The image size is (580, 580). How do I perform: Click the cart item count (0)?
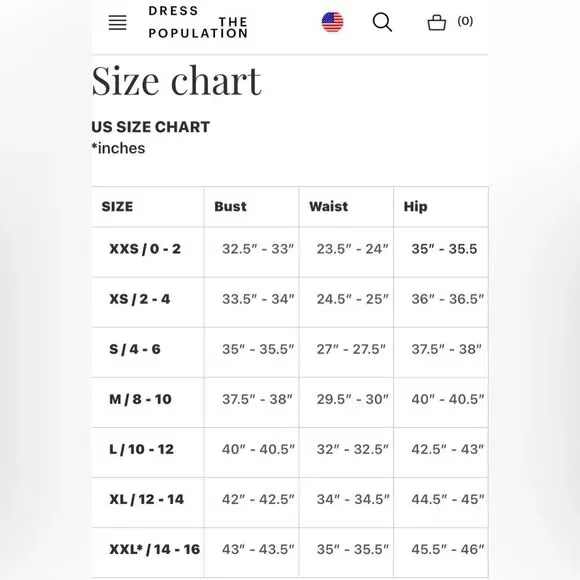coord(465,21)
